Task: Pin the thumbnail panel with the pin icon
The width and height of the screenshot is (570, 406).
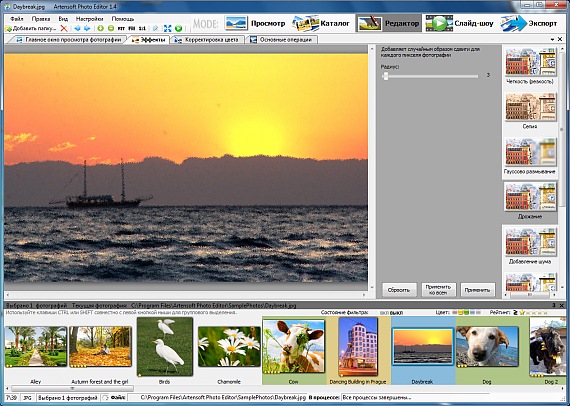Action: click(554, 306)
